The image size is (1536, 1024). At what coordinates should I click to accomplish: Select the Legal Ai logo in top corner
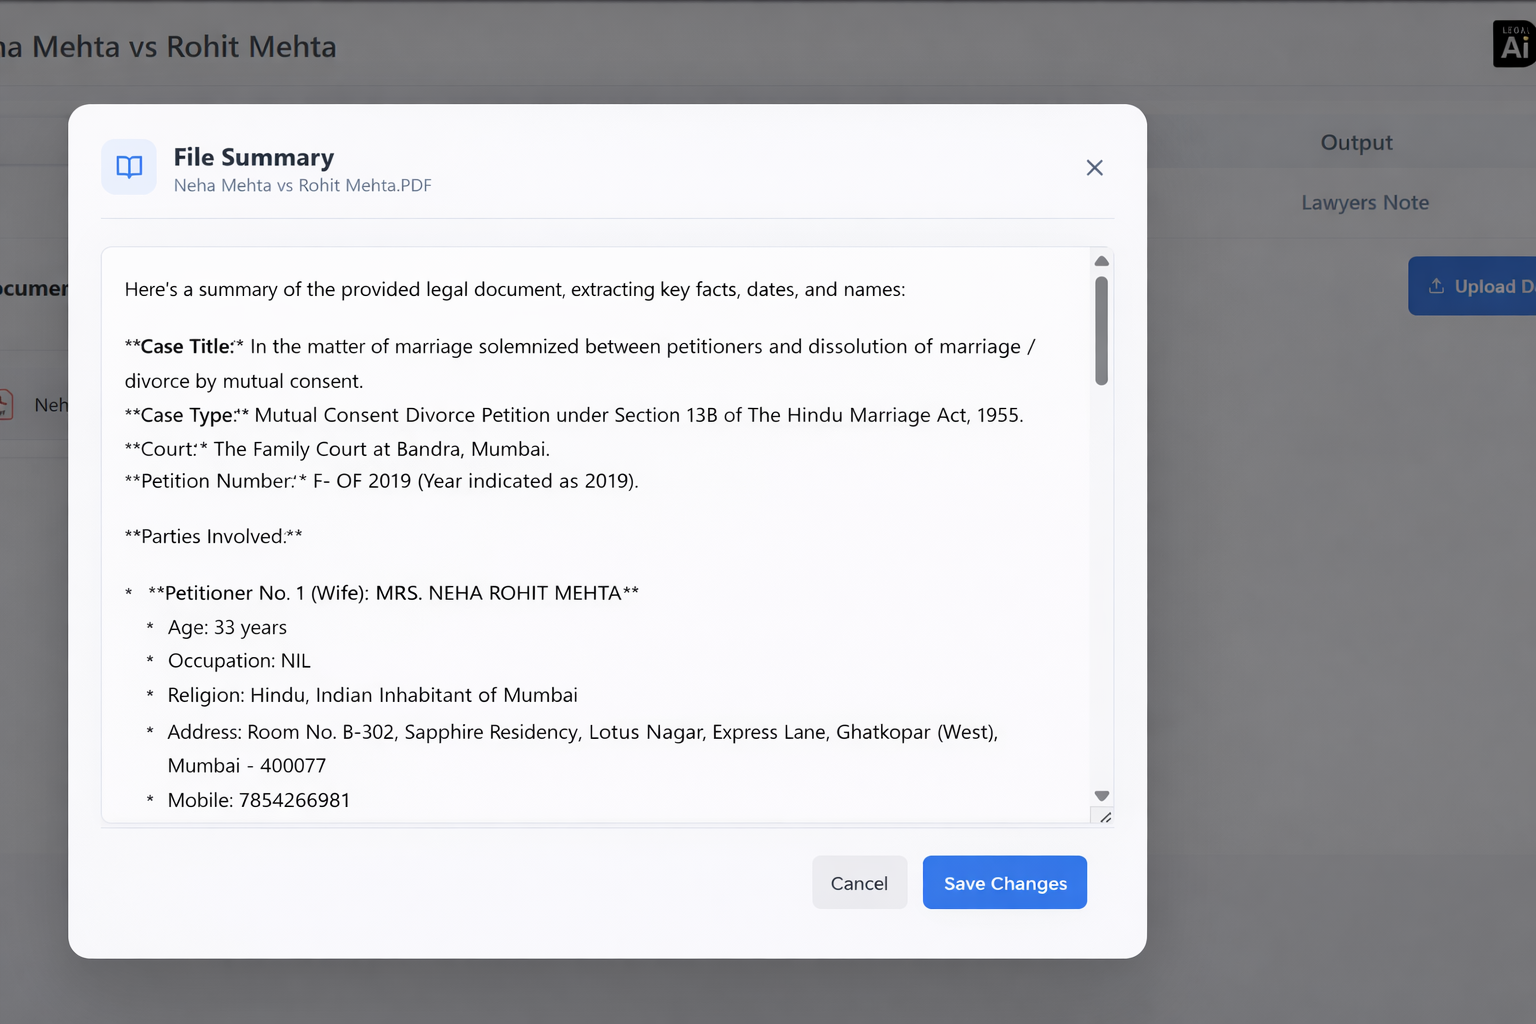point(1512,43)
